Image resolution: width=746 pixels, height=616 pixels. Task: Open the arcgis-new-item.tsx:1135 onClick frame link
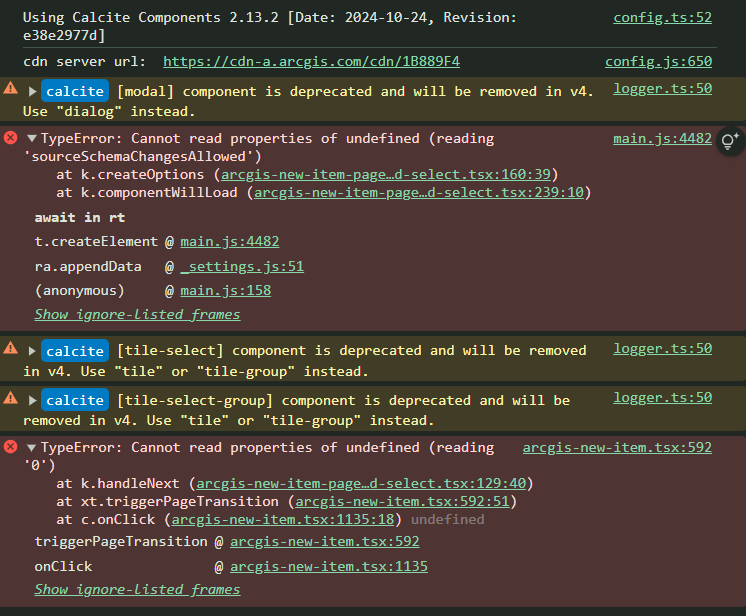(x=328, y=566)
